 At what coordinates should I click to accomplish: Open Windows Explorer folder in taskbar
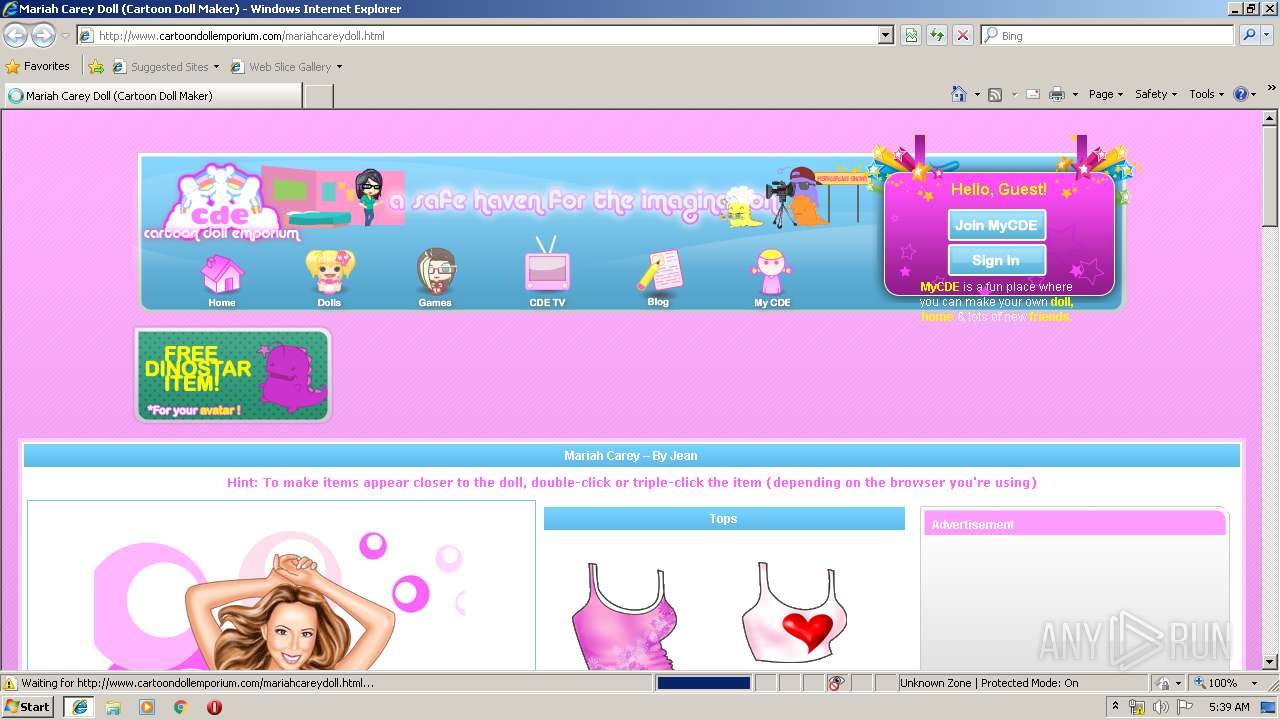pyautogui.click(x=113, y=707)
